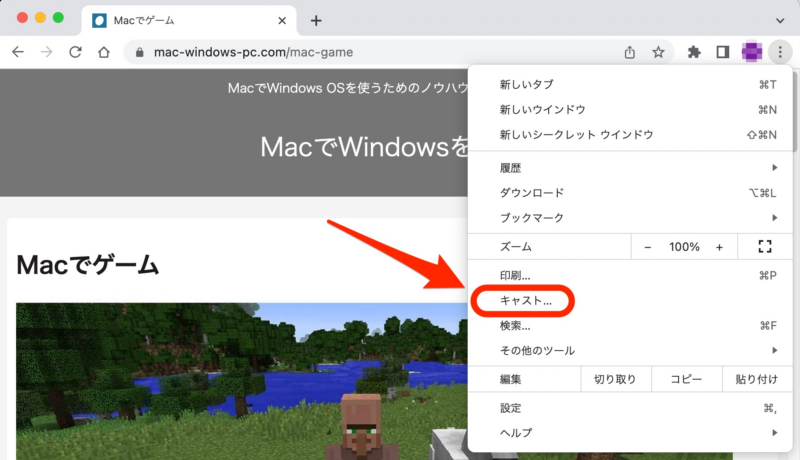Click the tab favicon for Macでゲーム
Image resolution: width=800 pixels, height=460 pixels.
click(x=99, y=20)
